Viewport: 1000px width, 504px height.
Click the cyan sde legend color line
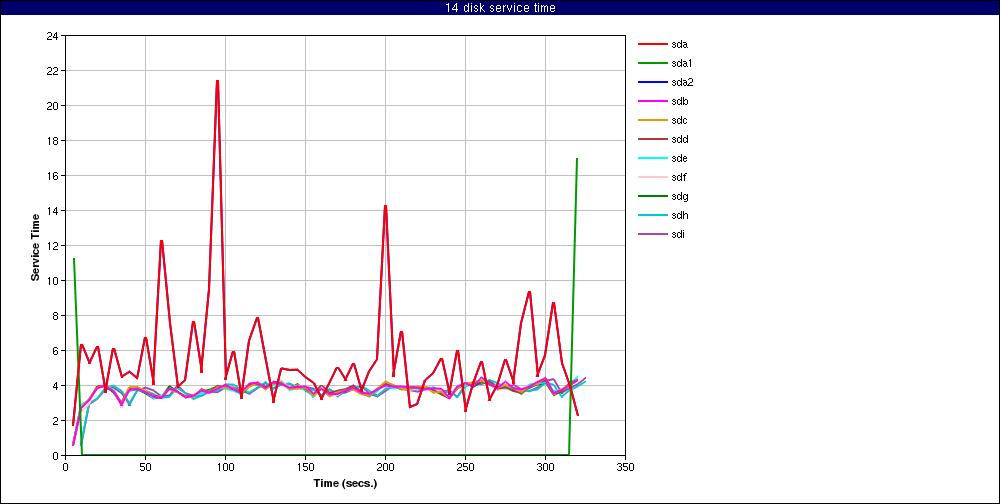tap(652, 158)
